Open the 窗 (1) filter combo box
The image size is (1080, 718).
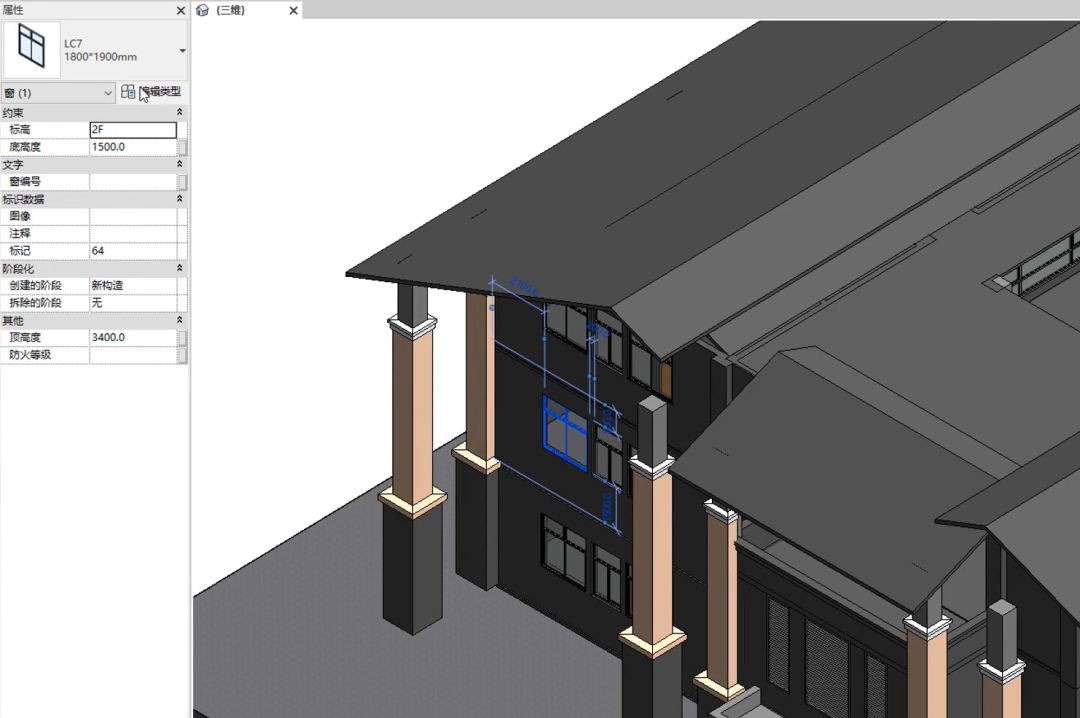point(58,93)
